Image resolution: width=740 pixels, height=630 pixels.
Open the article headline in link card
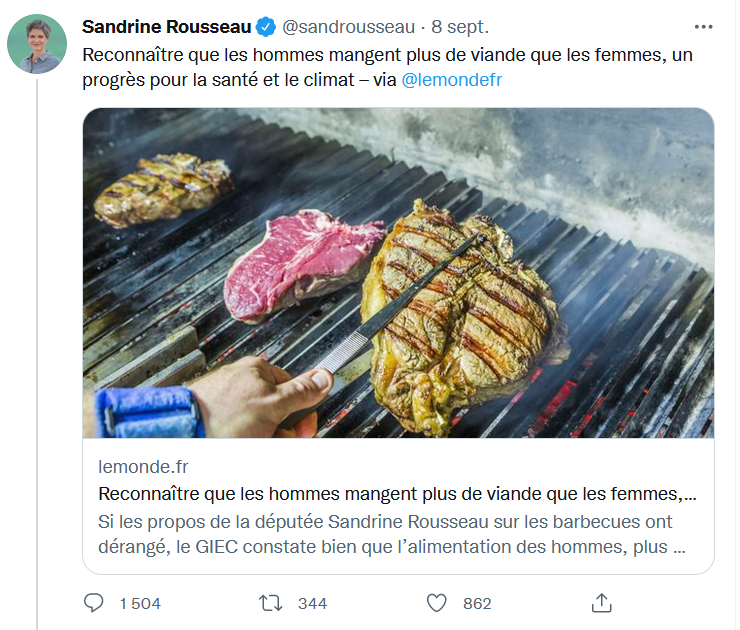point(397,494)
